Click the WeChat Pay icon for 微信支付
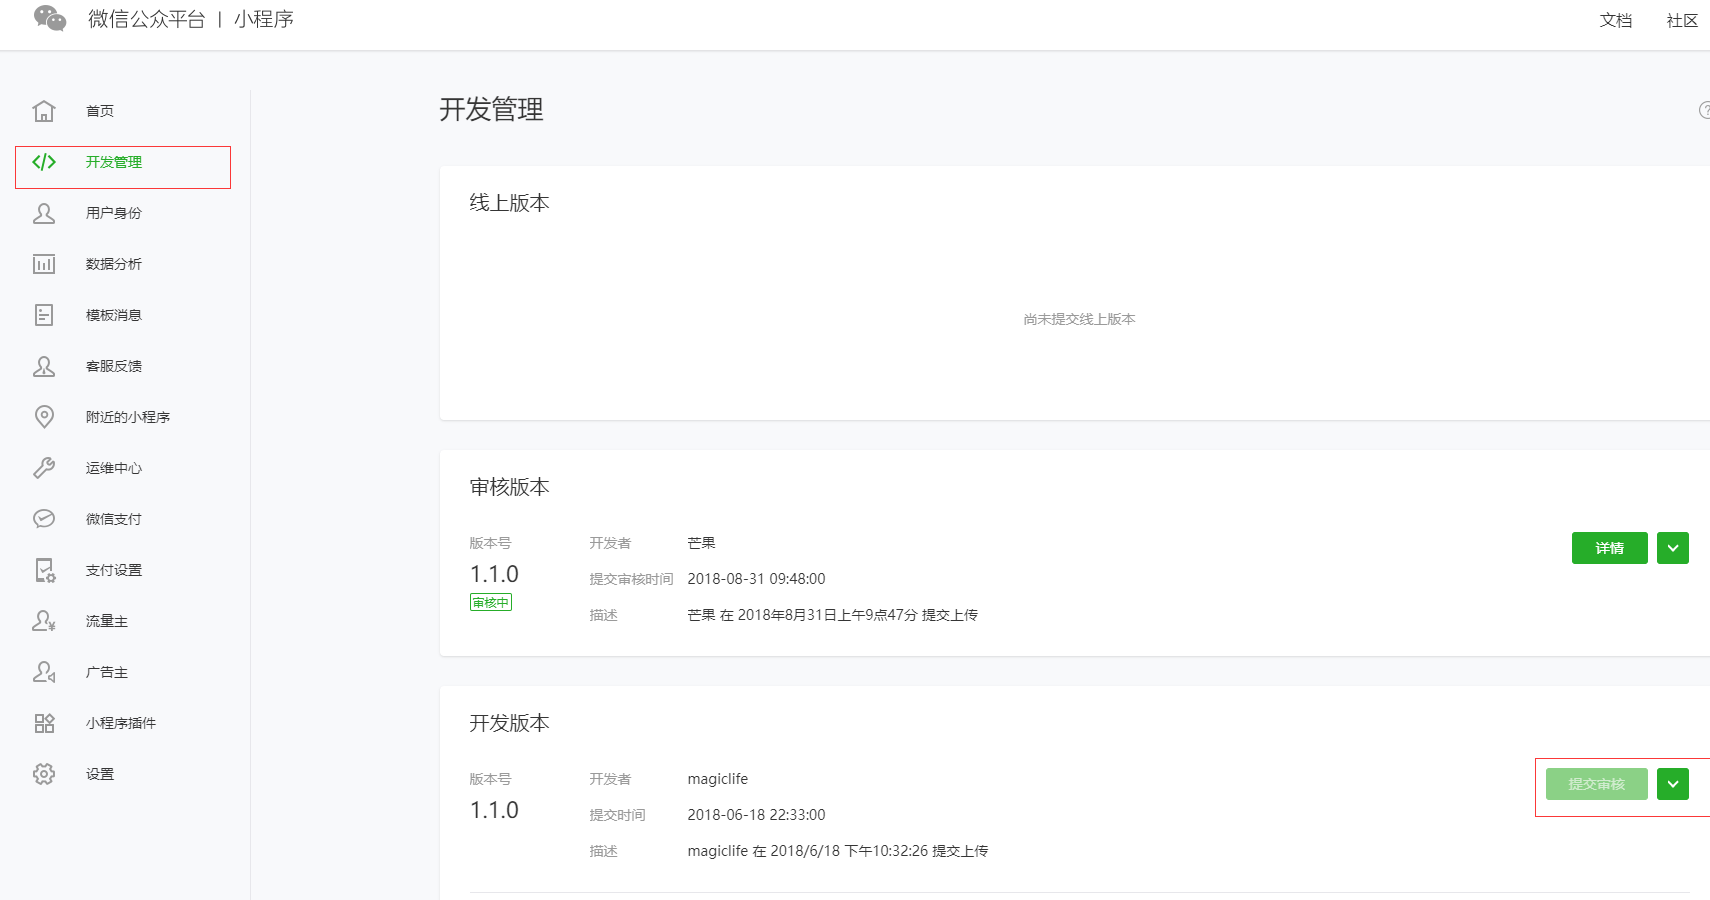Screen dimensions: 1710x900 tap(44, 519)
